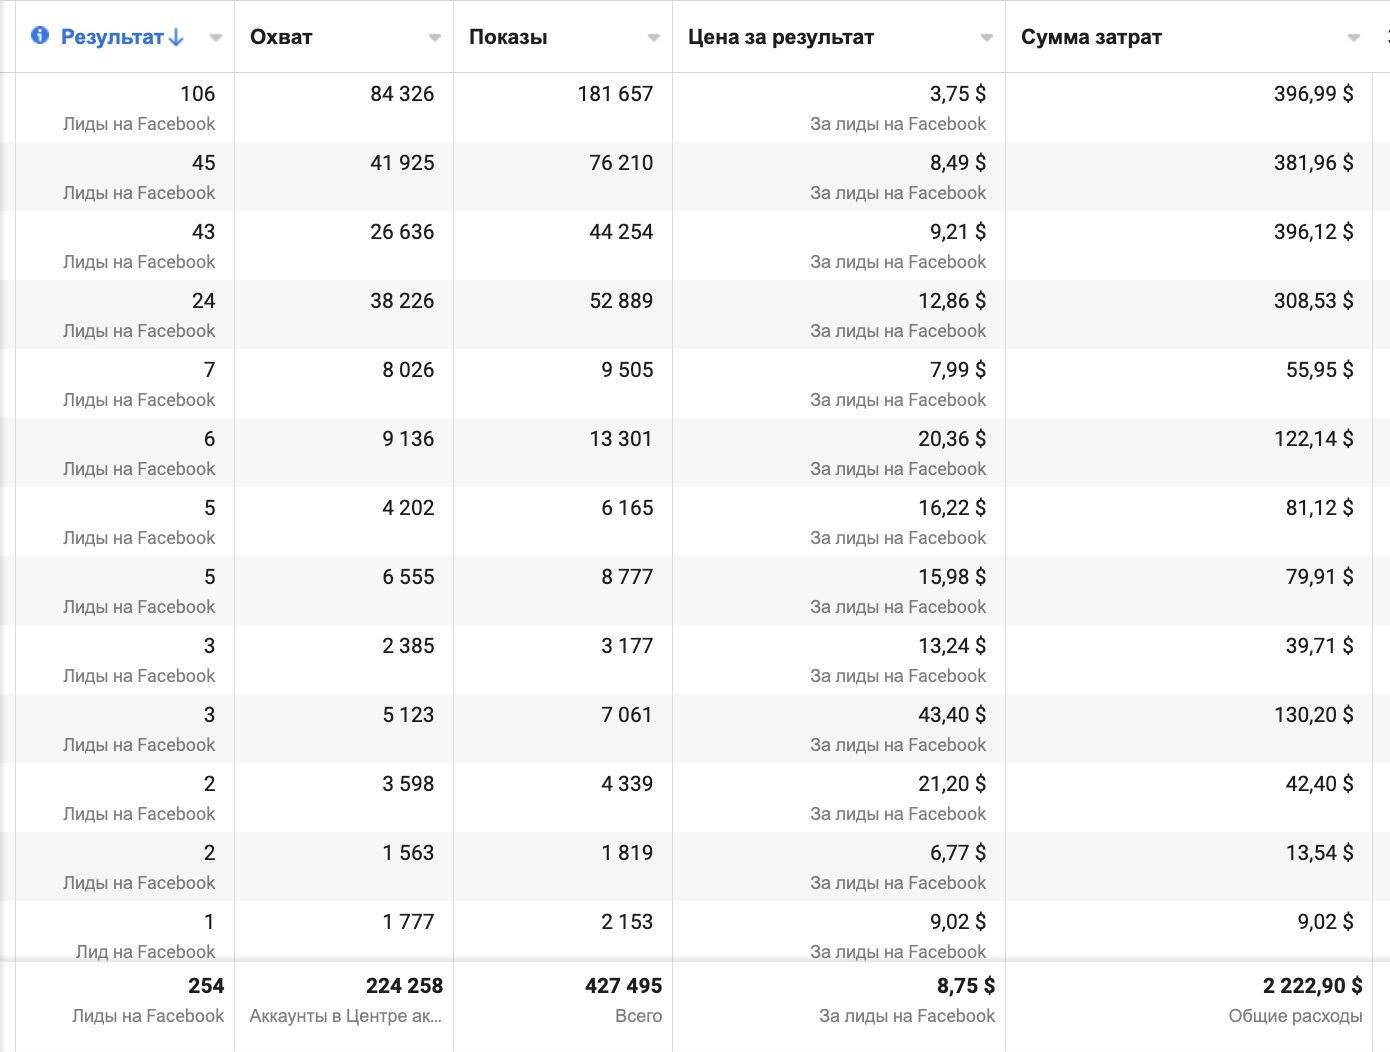This screenshot has width=1390, height=1052.
Task: Expand the Цена за результат dropdown arrow
Action: point(987,38)
